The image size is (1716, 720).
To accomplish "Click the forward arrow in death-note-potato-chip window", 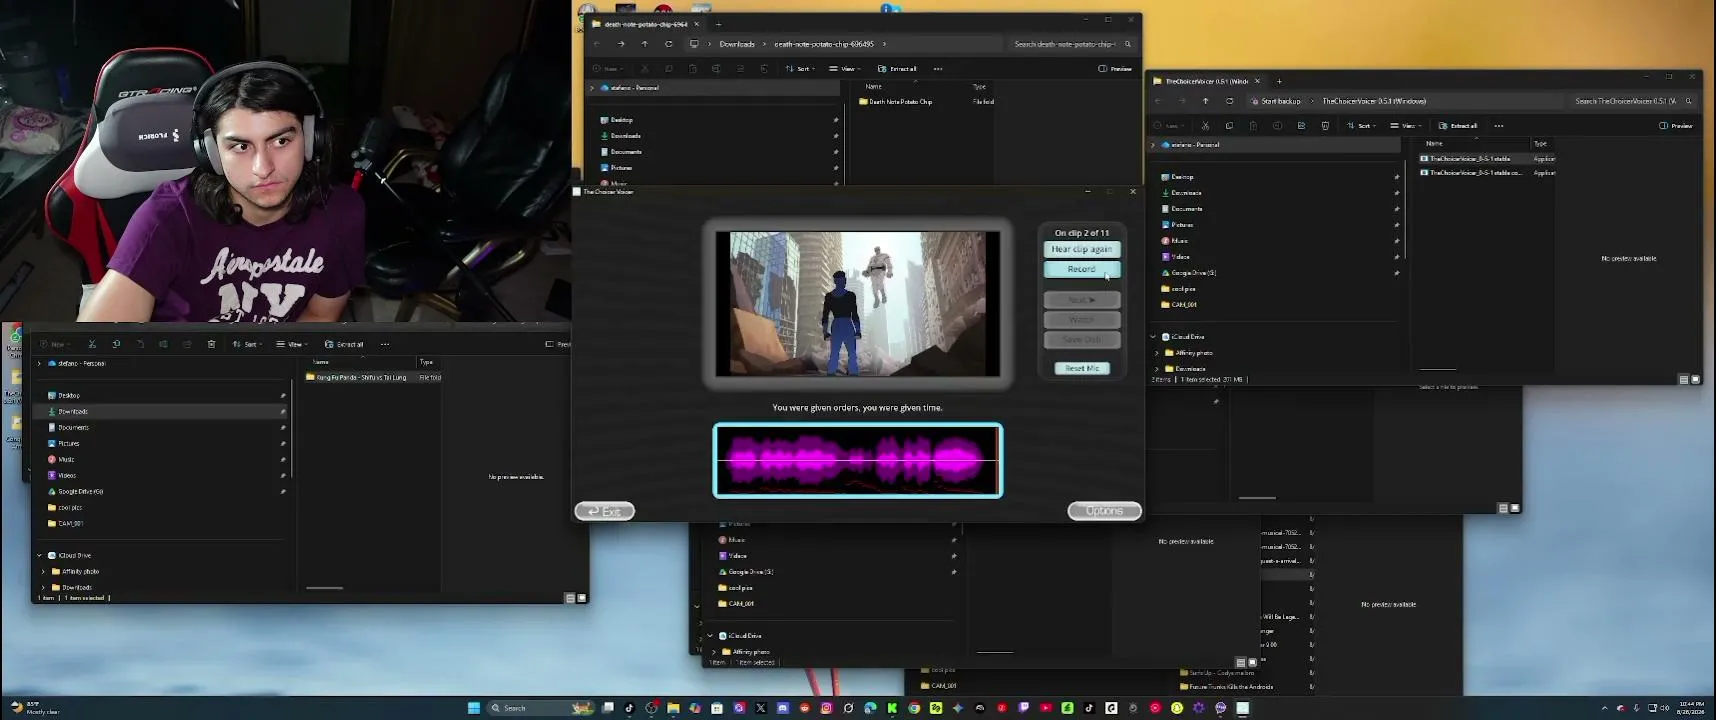I will [621, 44].
